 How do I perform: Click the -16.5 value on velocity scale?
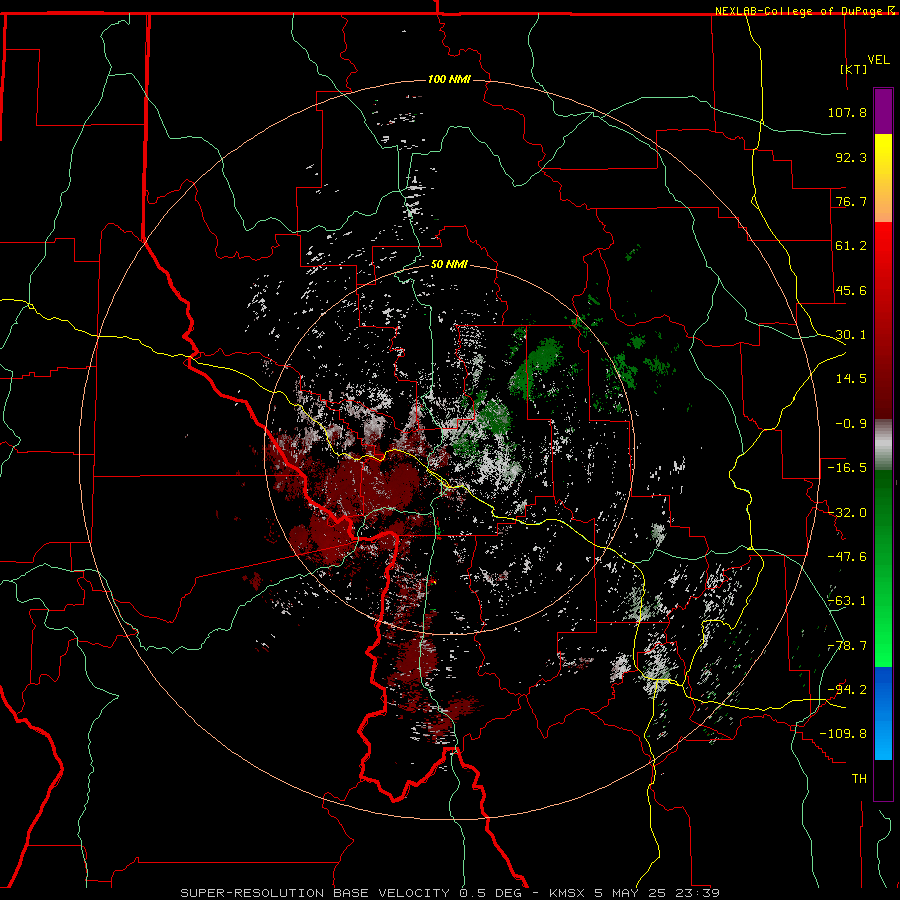(847, 468)
